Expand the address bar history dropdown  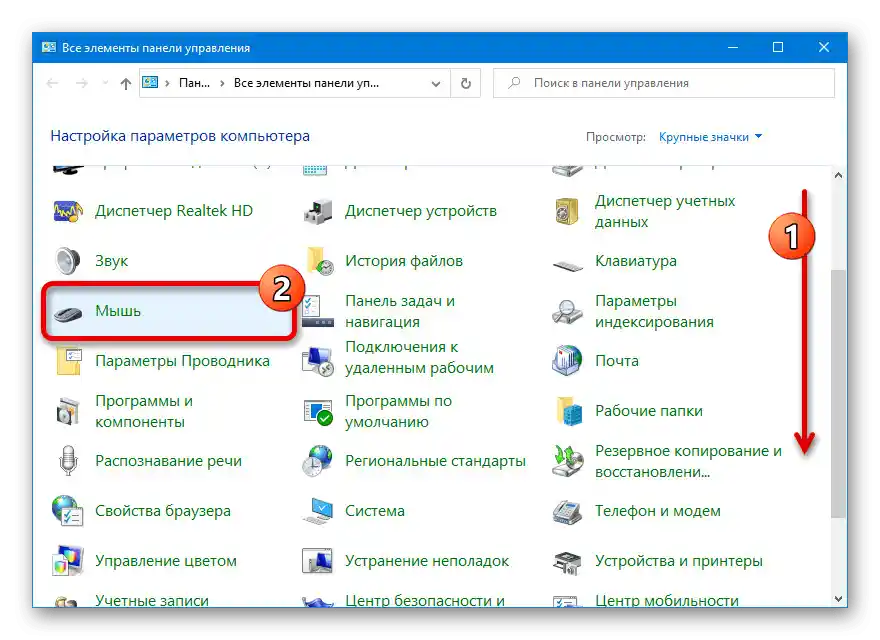point(436,84)
